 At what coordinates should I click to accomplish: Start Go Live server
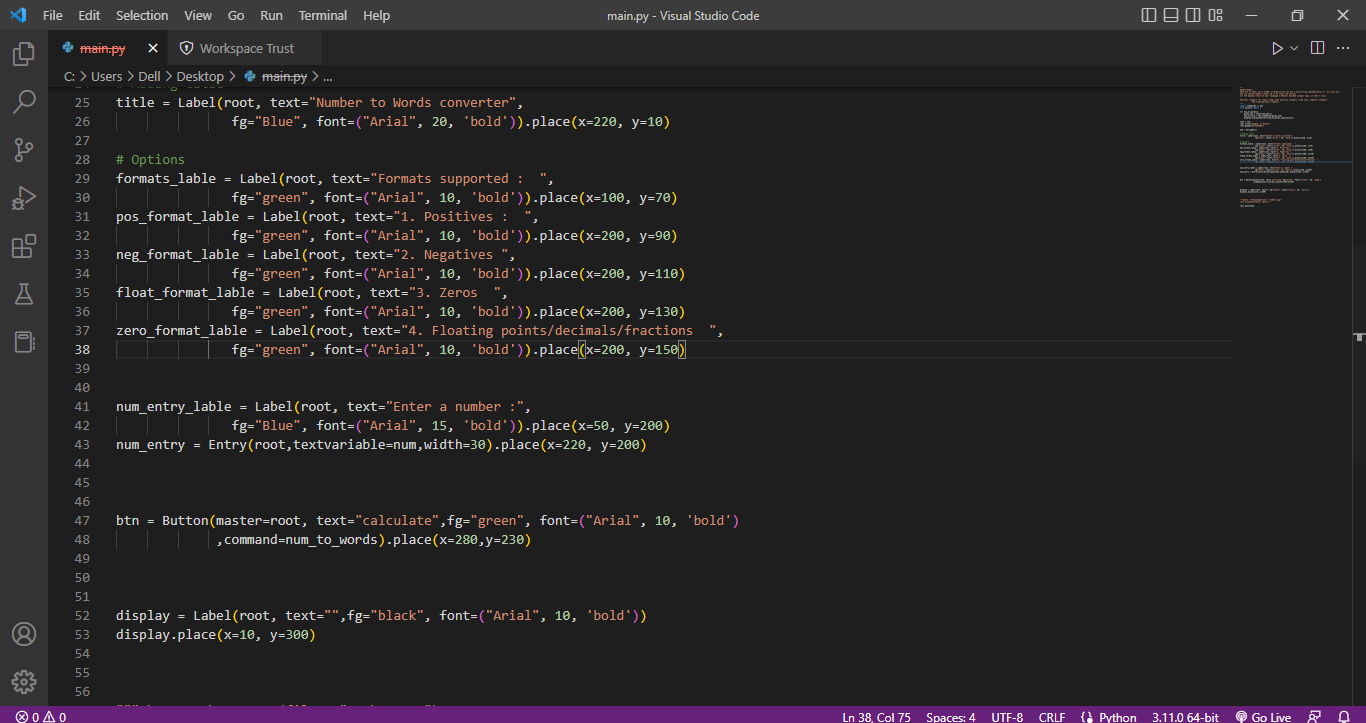tap(1263, 716)
